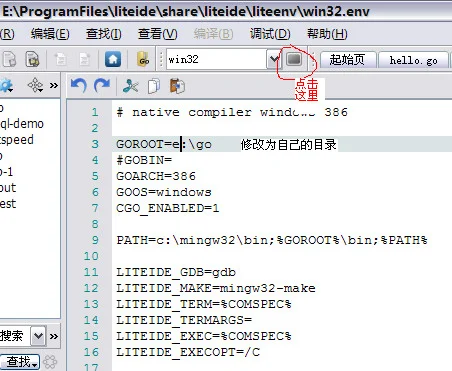The image size is (452, 371).
Task: Click line number 9 in gutter
Action: pyautogui.click(x=95, y=240)
